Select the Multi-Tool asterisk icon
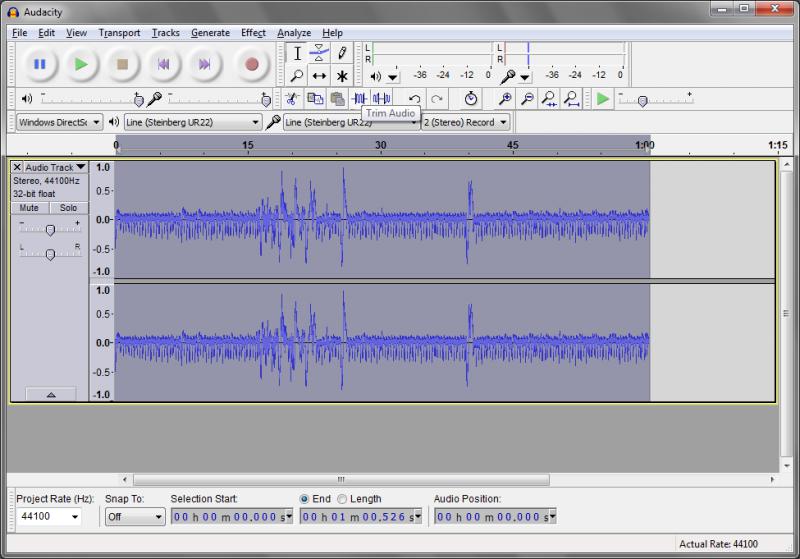The width and height of the screenshot is (800, 559). (x=342, y=76)
